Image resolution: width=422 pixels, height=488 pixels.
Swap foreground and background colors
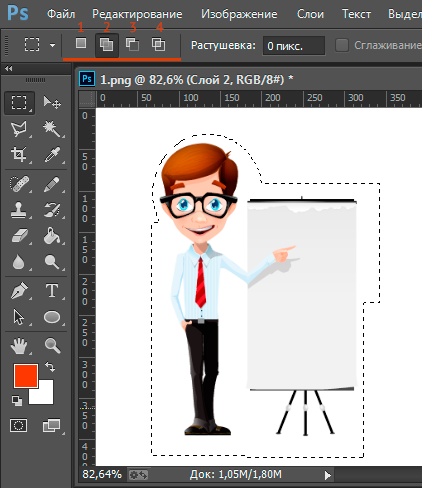pos(50,367)
